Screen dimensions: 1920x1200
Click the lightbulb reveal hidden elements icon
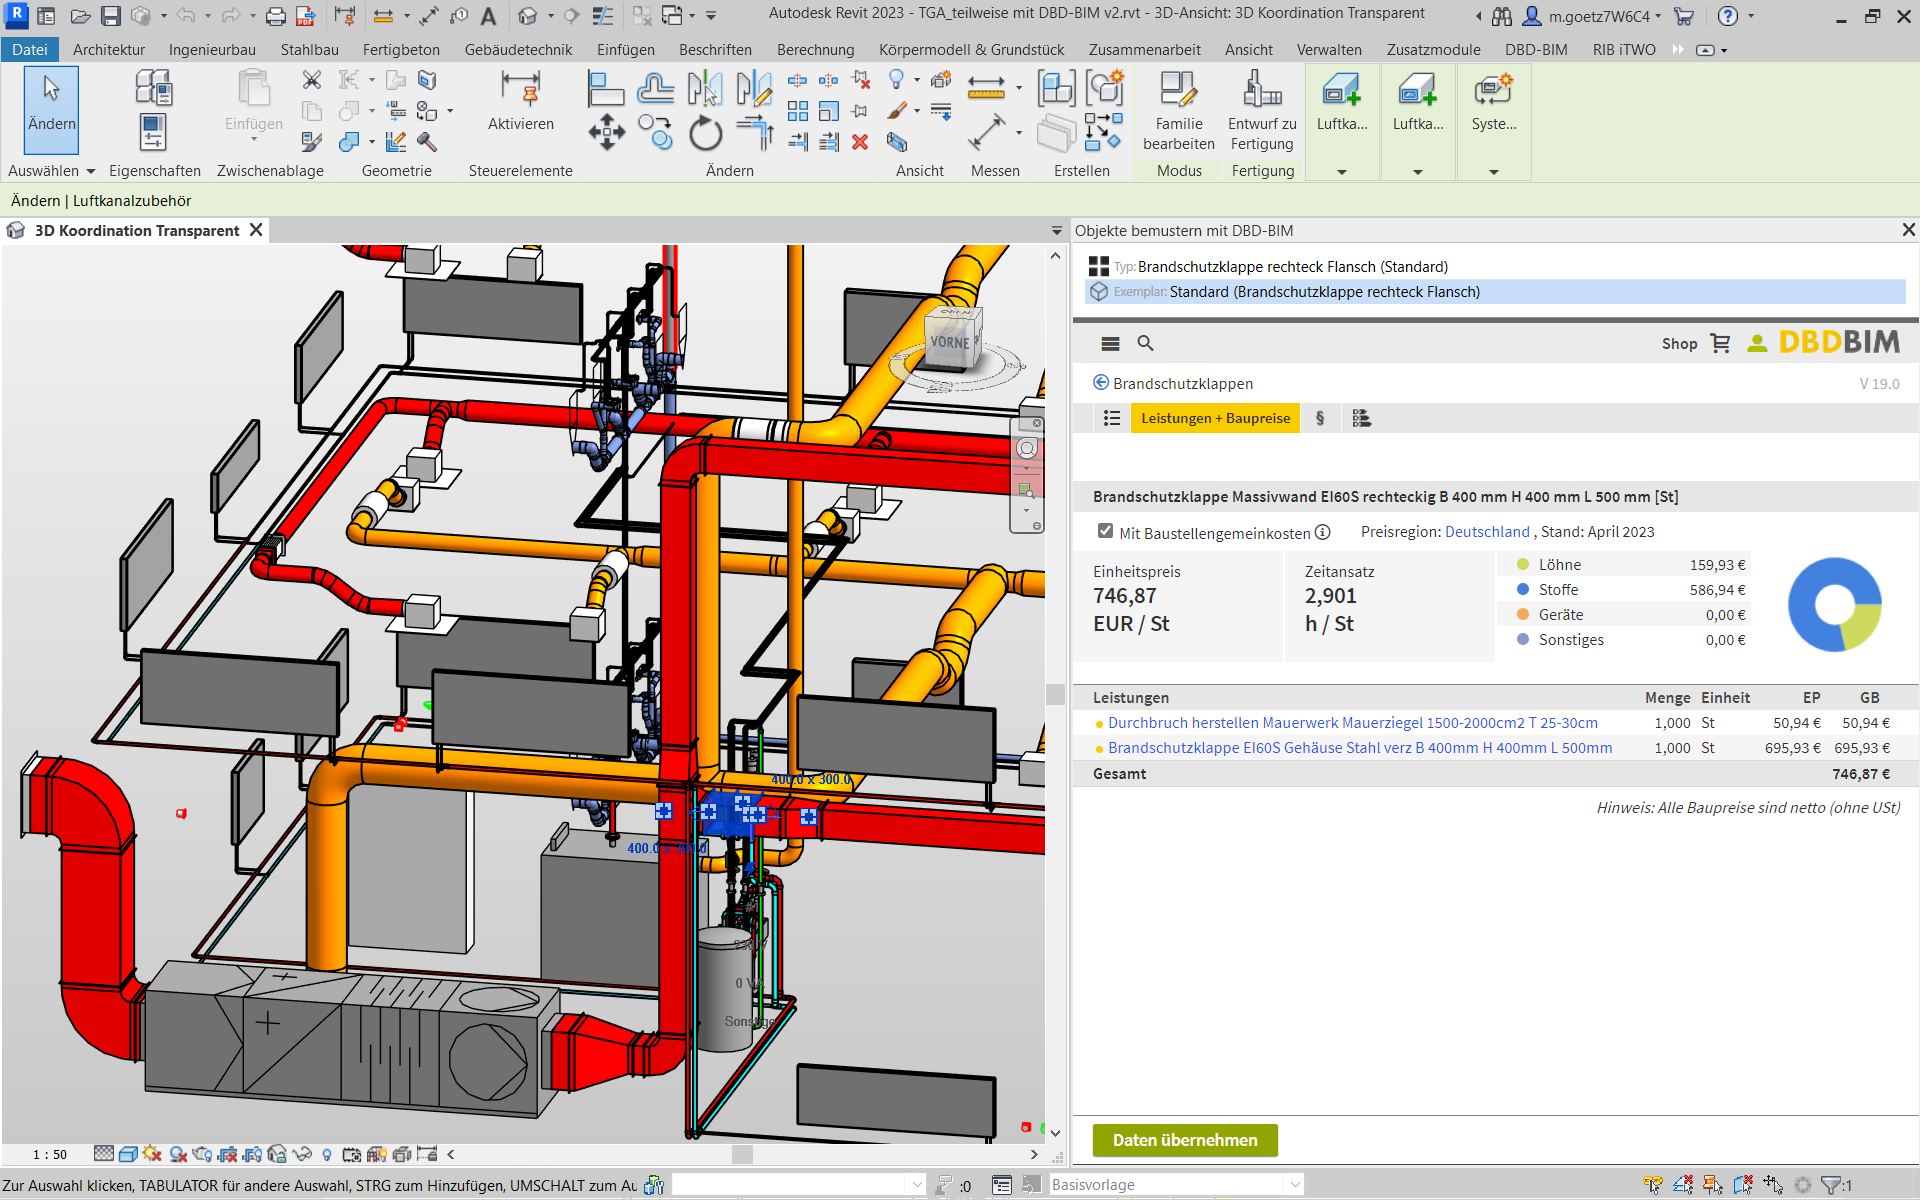point(327,1154)
